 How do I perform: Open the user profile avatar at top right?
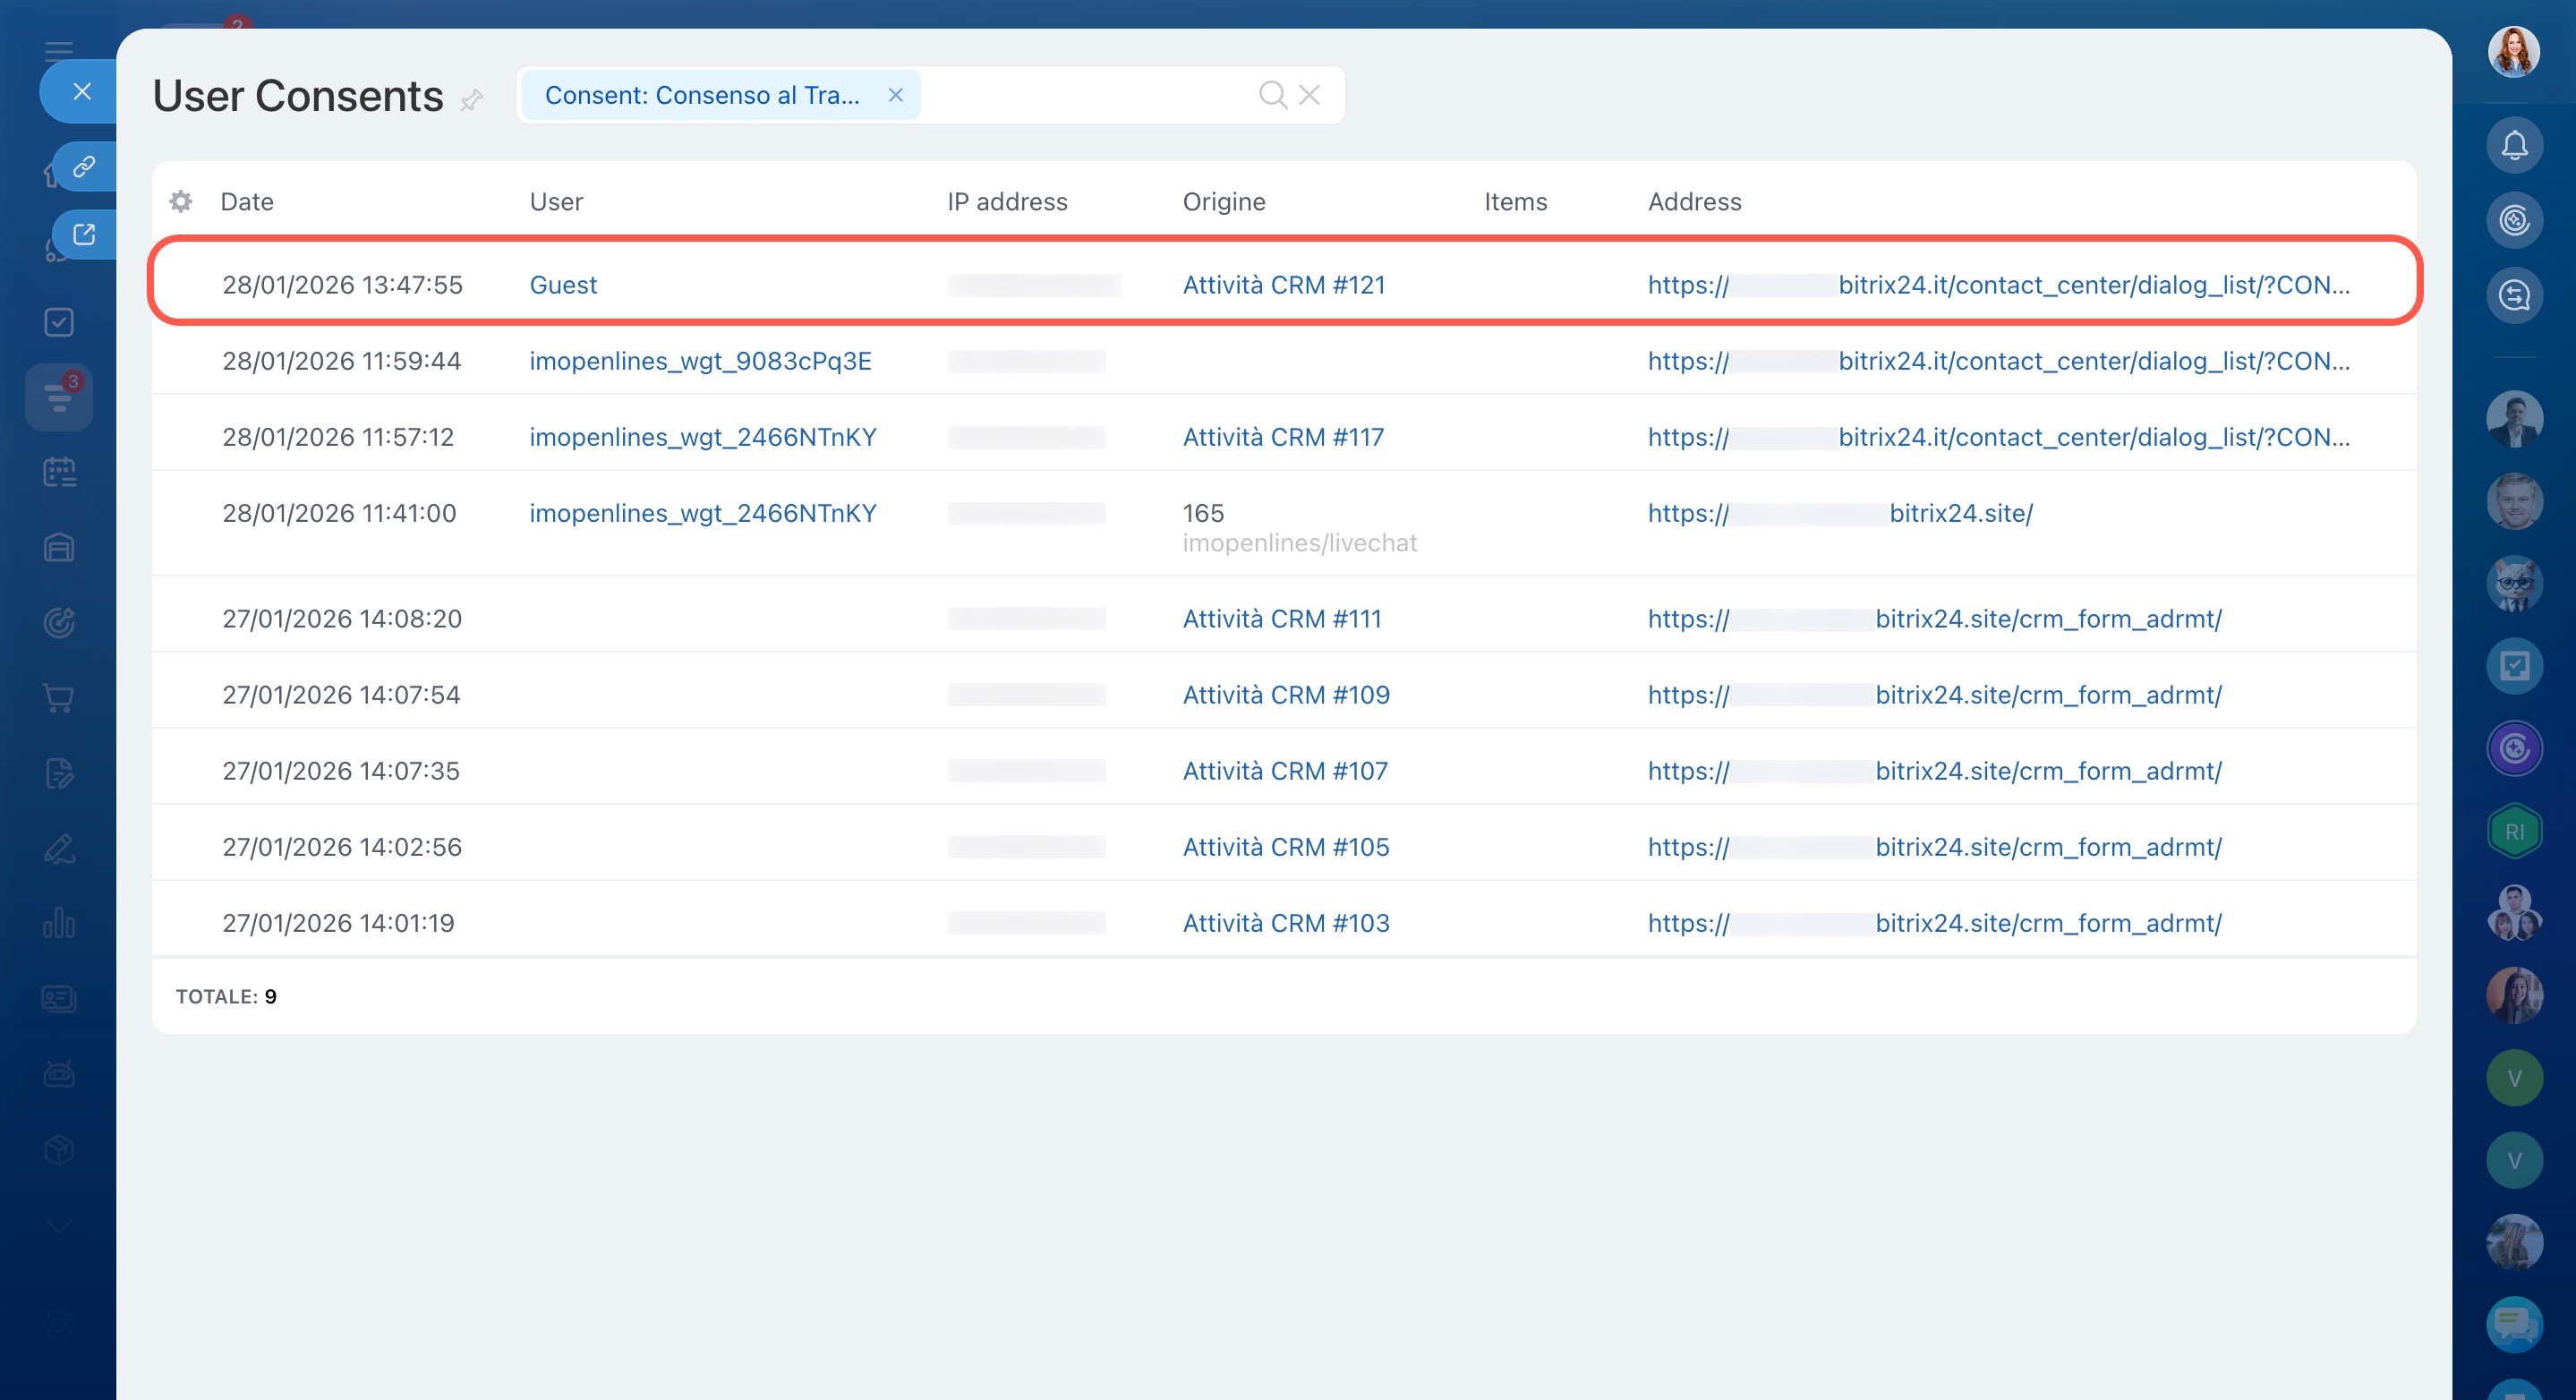click(2513, 50)
